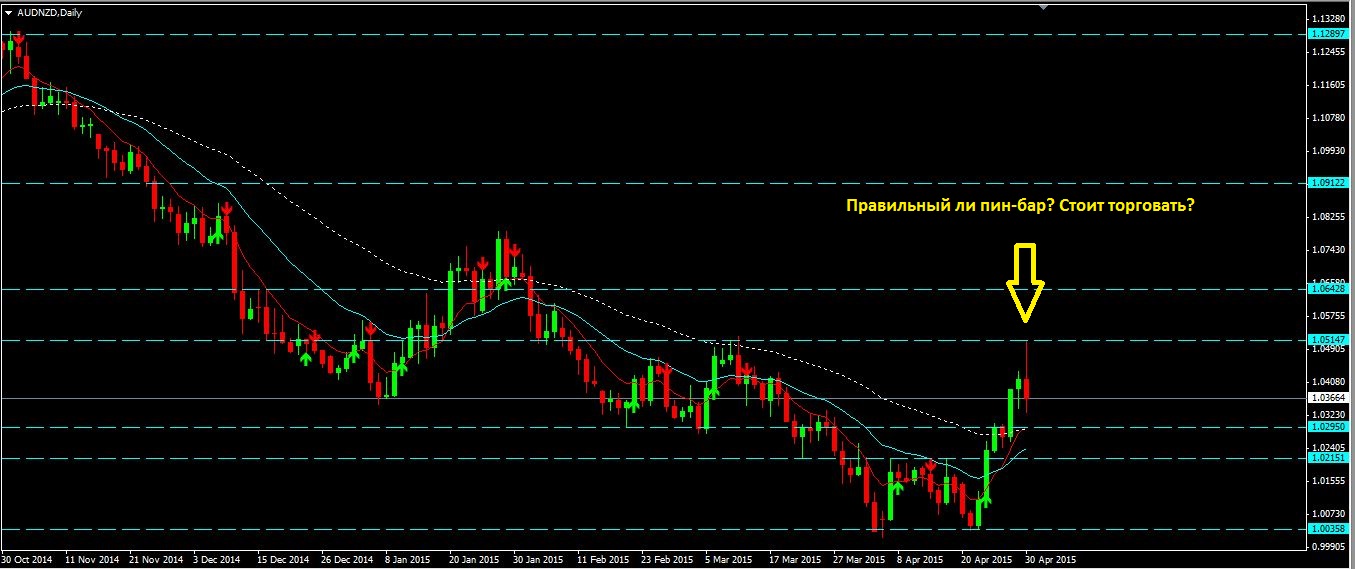Select the 1.00358 horizontal line price label

[x=1329, y=528]
